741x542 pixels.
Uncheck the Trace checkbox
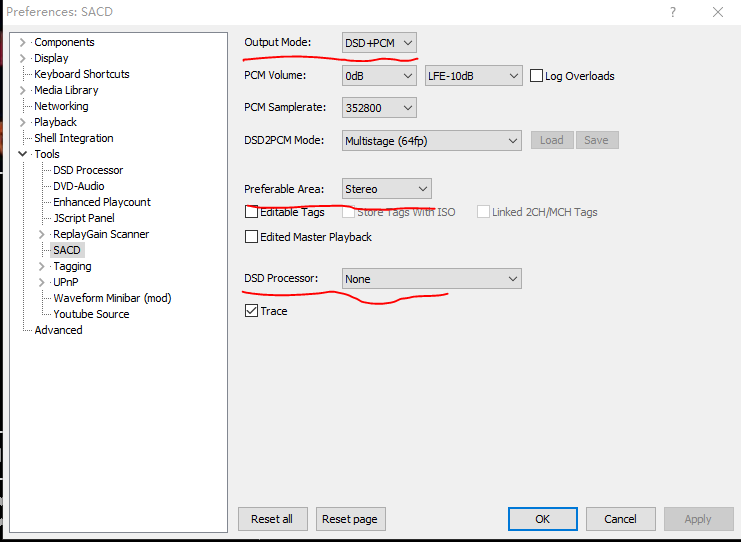252,311
